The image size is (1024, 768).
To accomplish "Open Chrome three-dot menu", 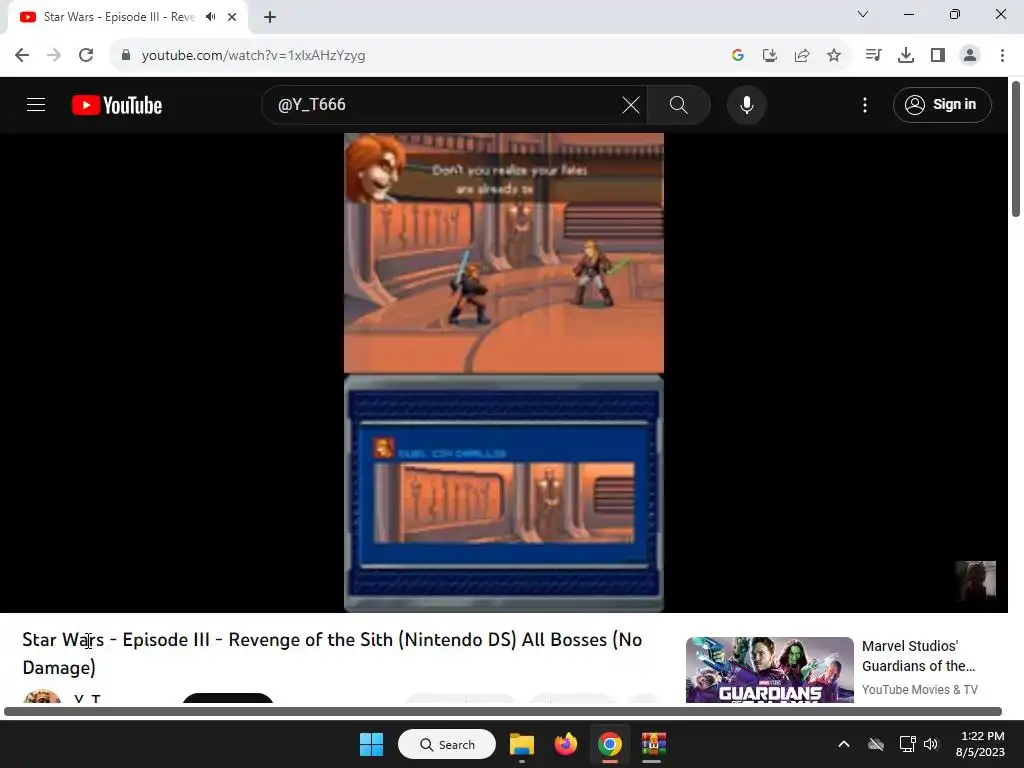I will 1002,56.
